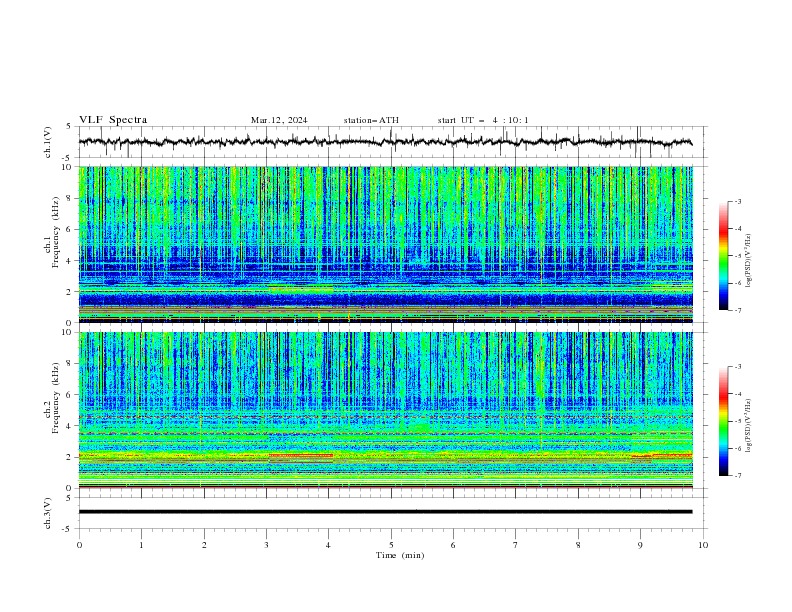Click the "ch.3(V)" axis label
Viewport: 792px width, 612px height.
click(x=48, y=513)
